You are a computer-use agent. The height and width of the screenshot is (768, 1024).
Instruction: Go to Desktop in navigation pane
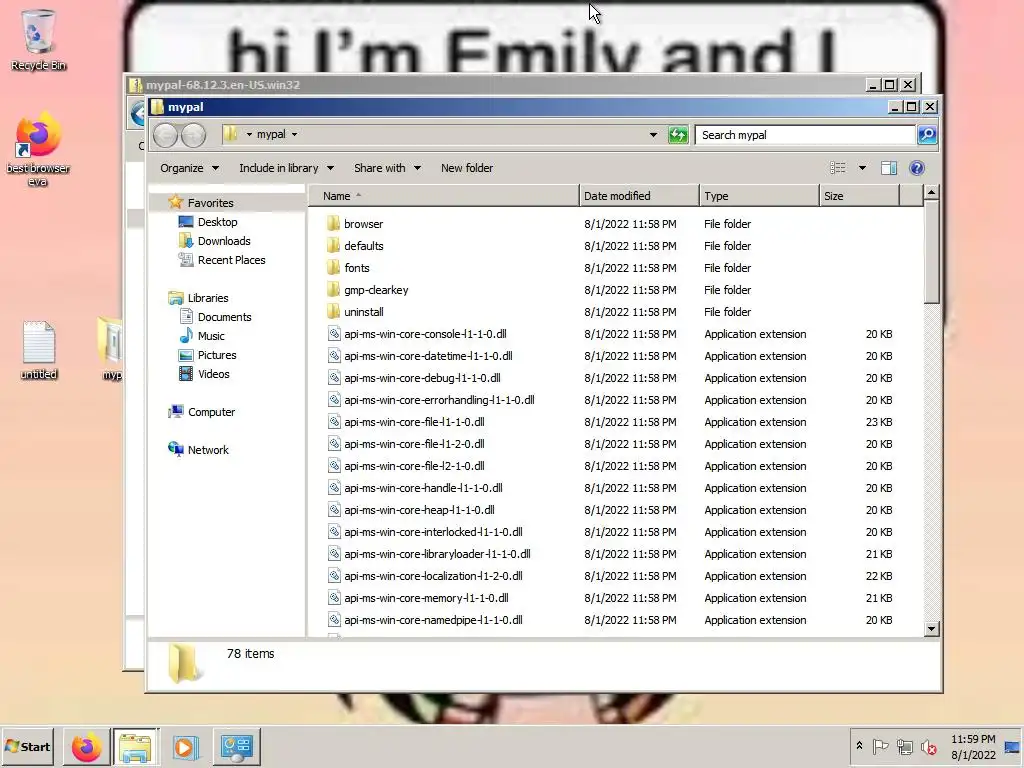217,222
